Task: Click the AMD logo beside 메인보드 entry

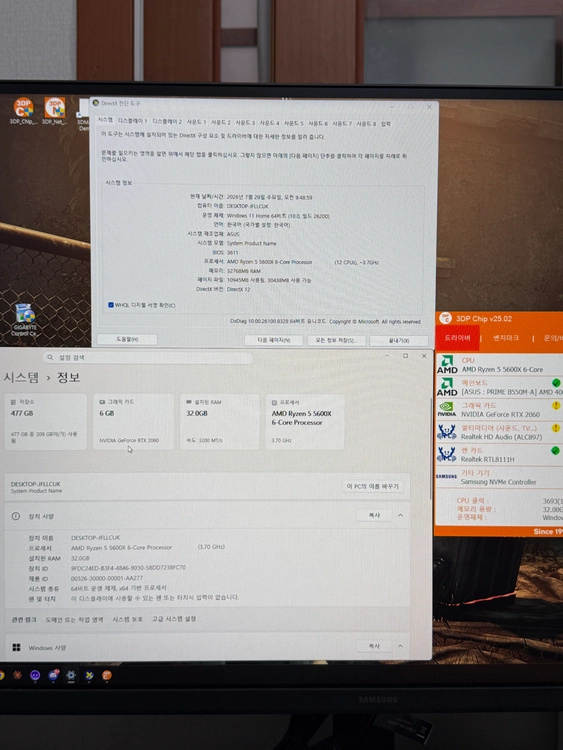Action: (x=447, y=387)
